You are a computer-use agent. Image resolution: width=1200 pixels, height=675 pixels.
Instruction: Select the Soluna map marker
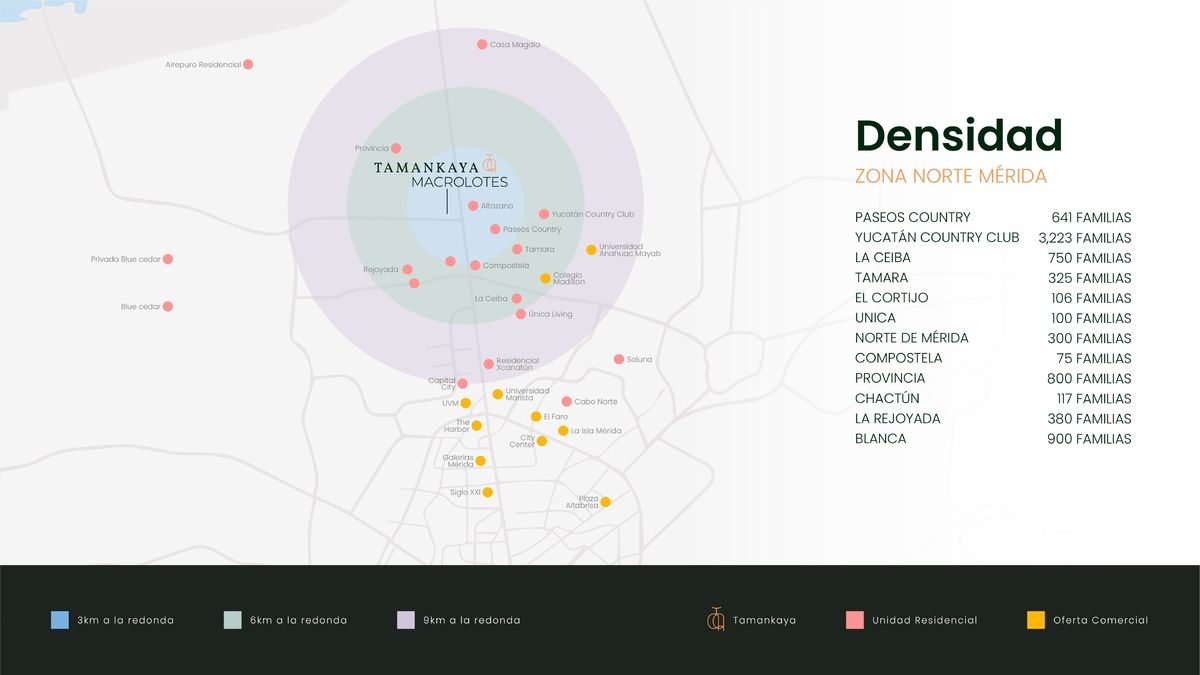pyautogui.click(x=619, y=359)
